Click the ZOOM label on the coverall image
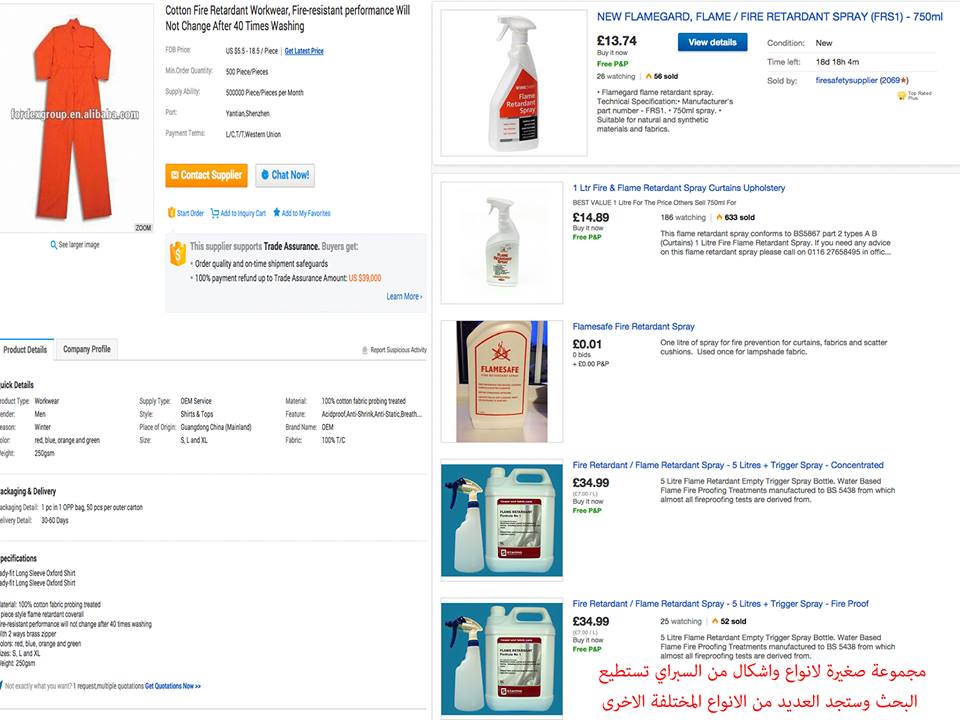This screenshot has width=960, height=720. [x=143, y=228]
